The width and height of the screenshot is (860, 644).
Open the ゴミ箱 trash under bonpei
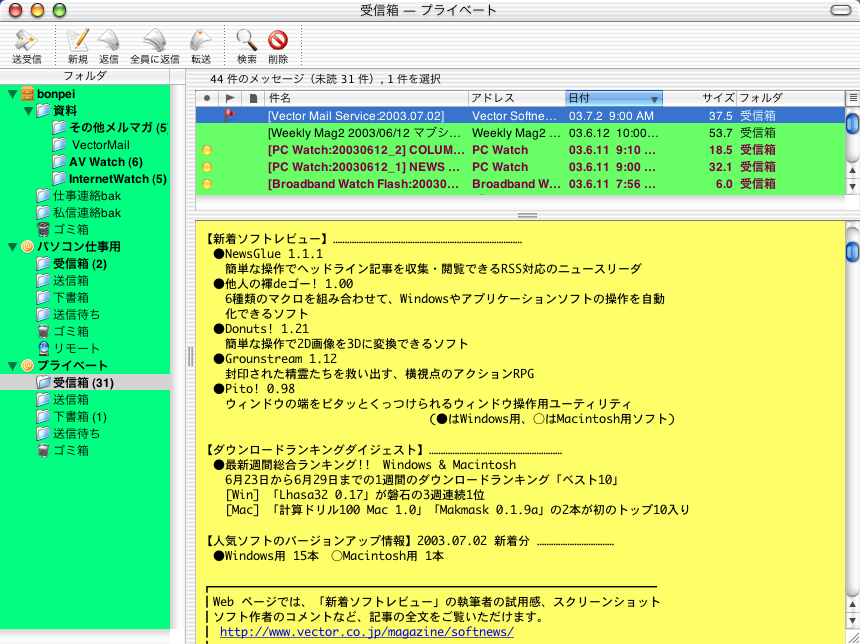pyautogui.click(x=63, y=230)
